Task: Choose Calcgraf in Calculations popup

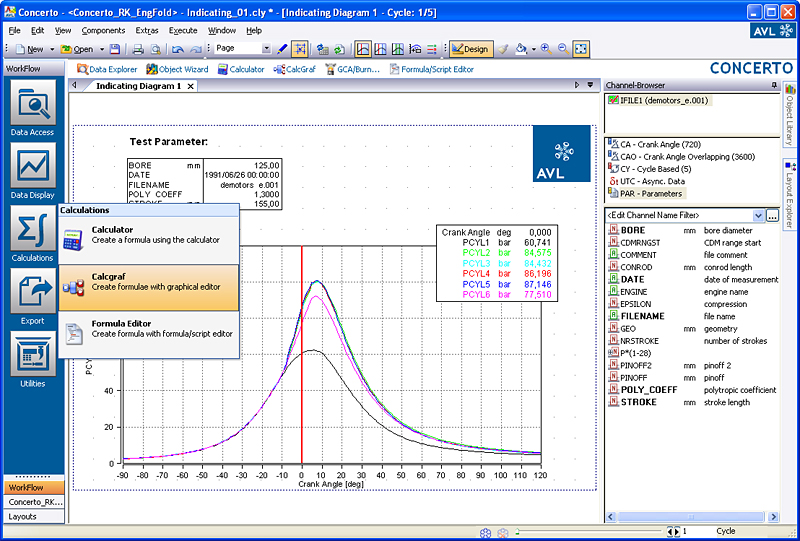Action: click(148, 287)
